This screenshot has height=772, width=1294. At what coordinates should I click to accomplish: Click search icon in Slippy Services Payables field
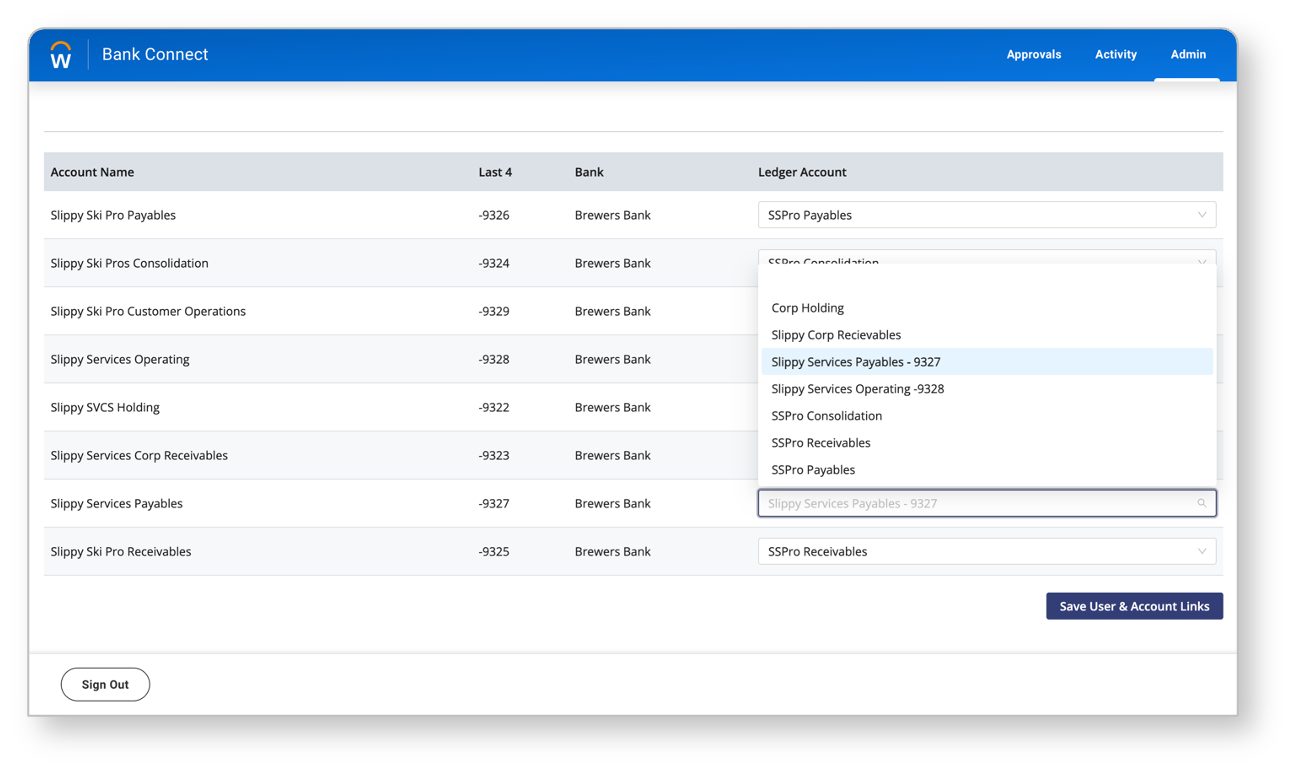point(1202,503)
